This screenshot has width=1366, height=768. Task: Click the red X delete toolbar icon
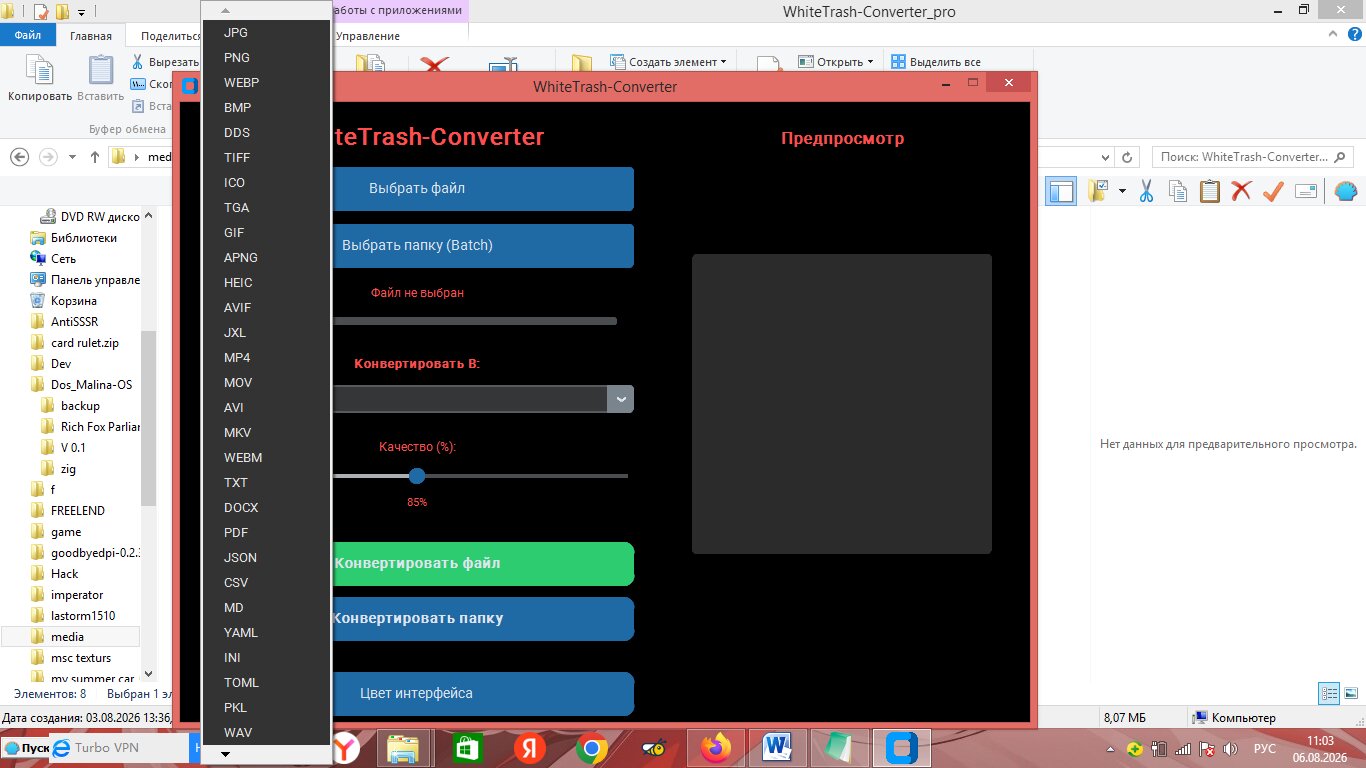point(1241,191)
